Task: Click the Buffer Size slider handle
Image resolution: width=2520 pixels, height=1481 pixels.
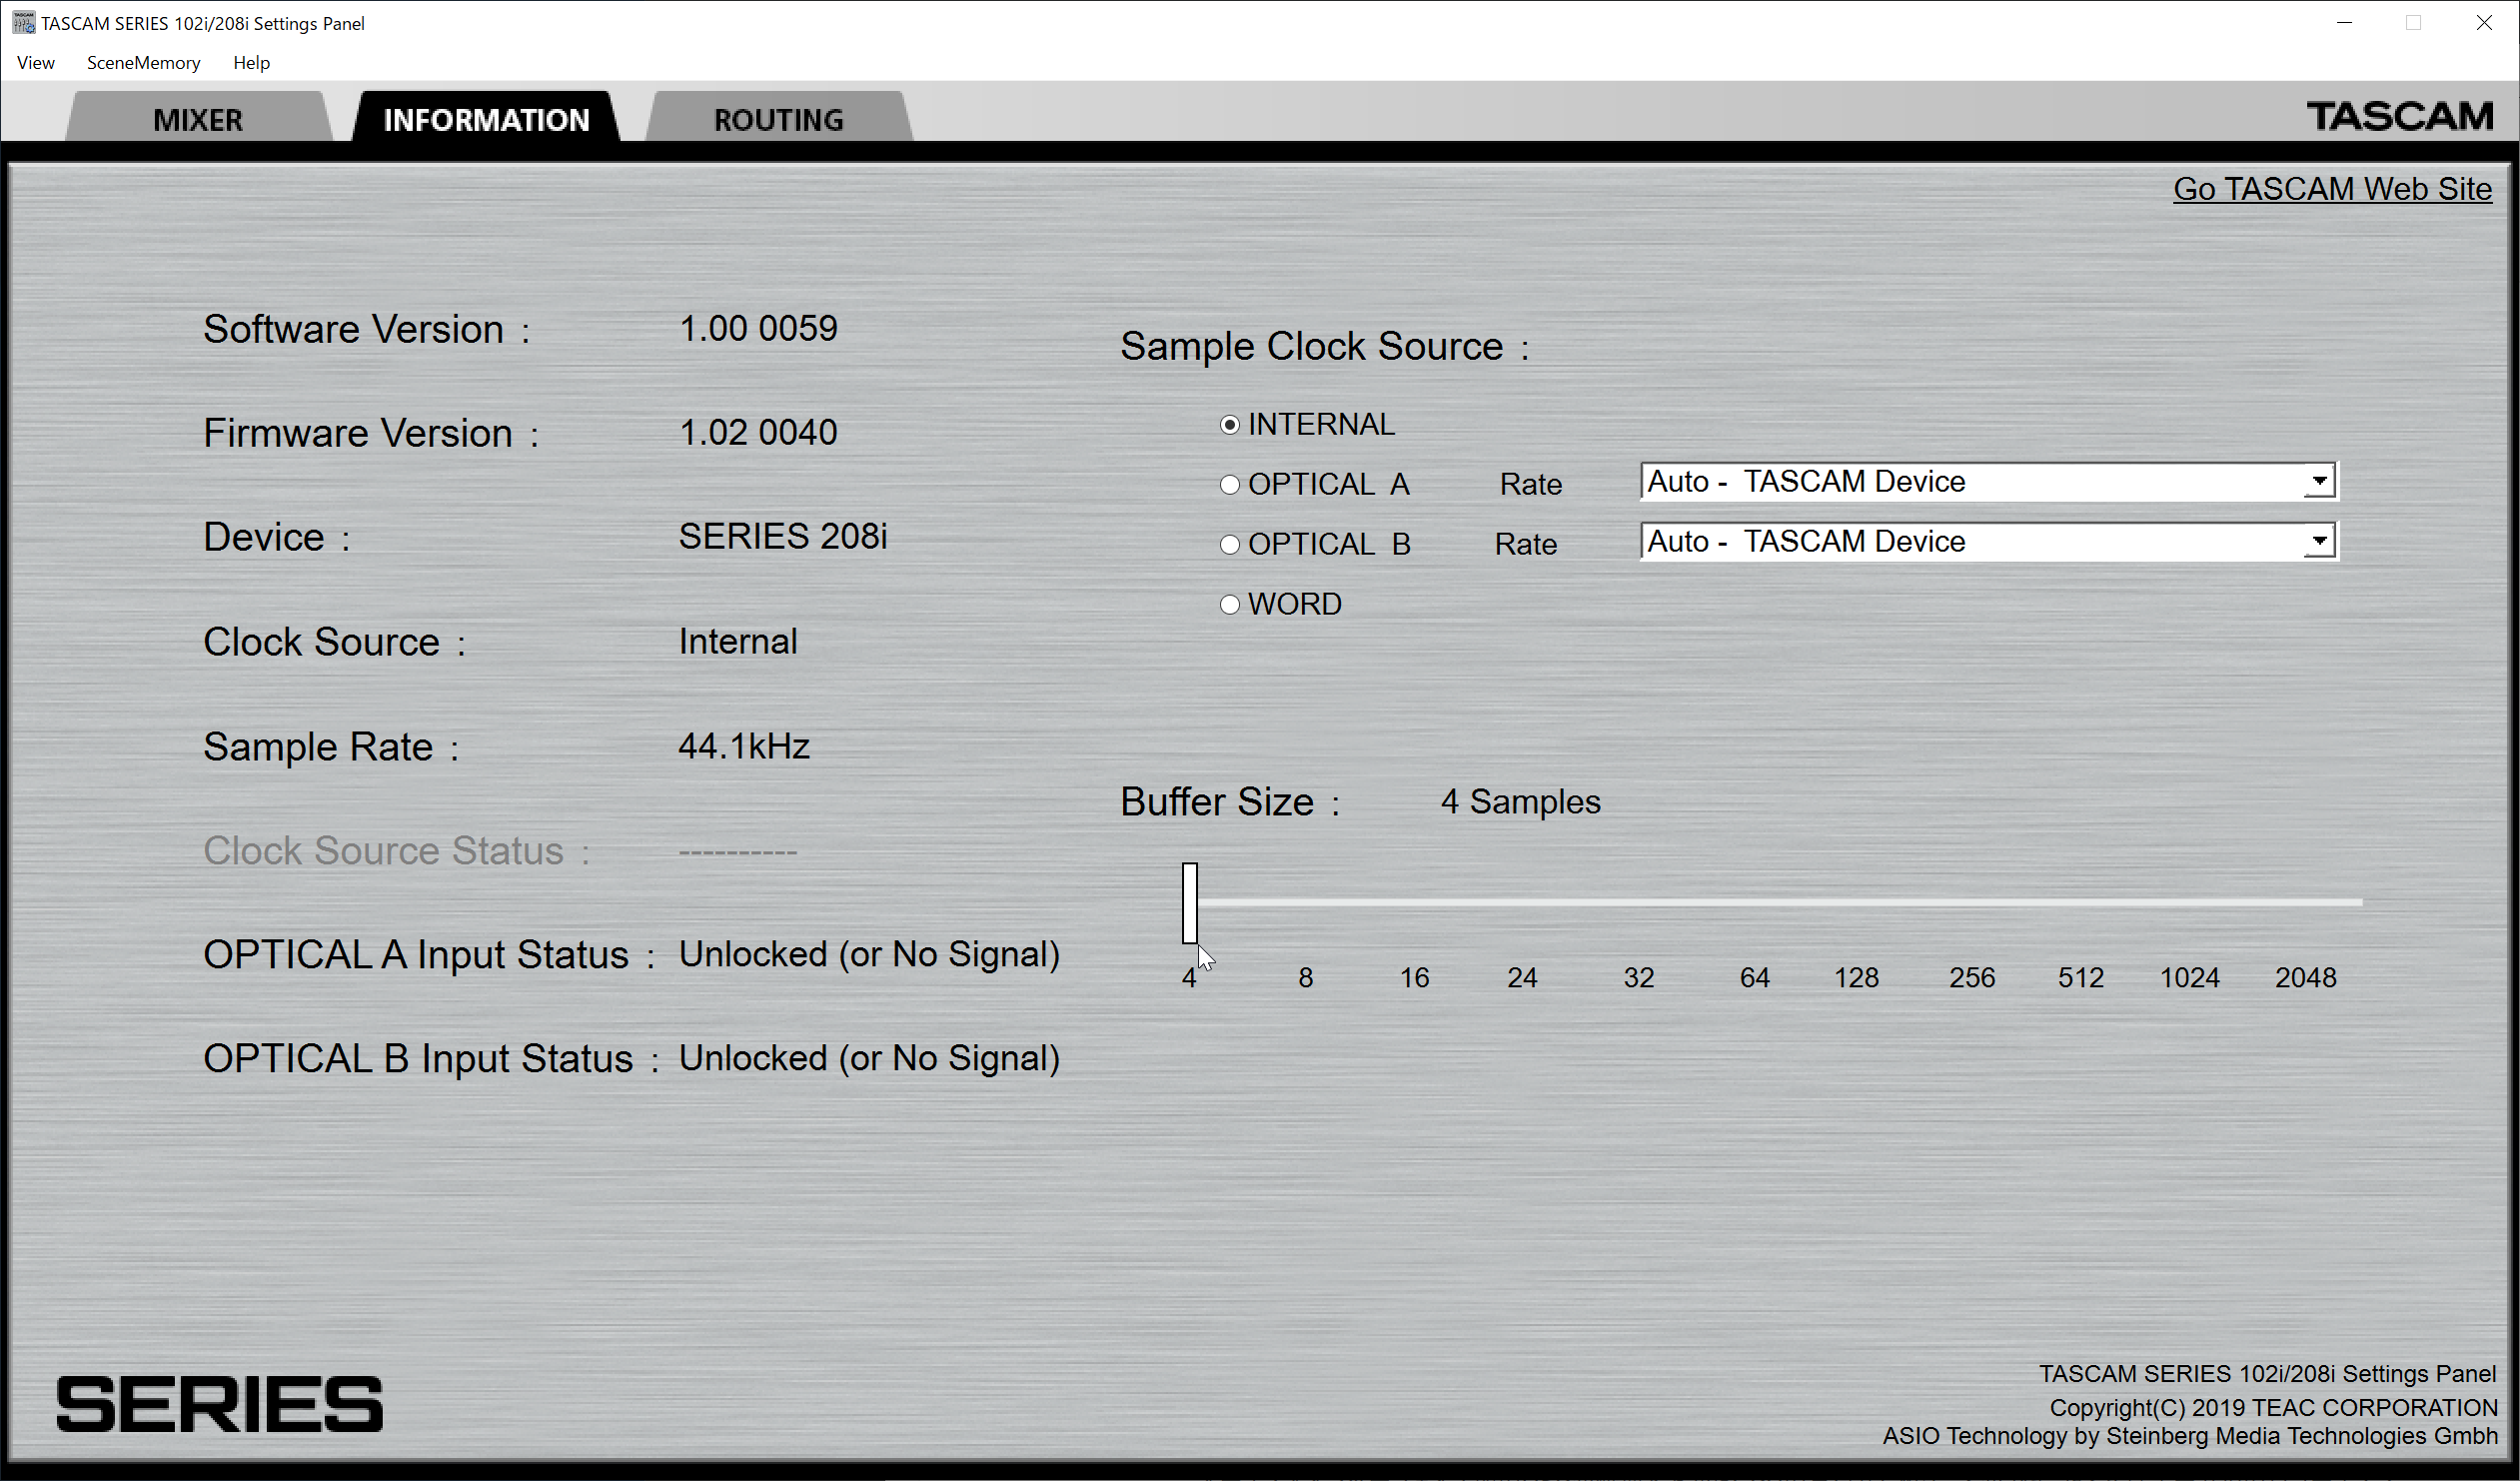Action: point(1190,903)
